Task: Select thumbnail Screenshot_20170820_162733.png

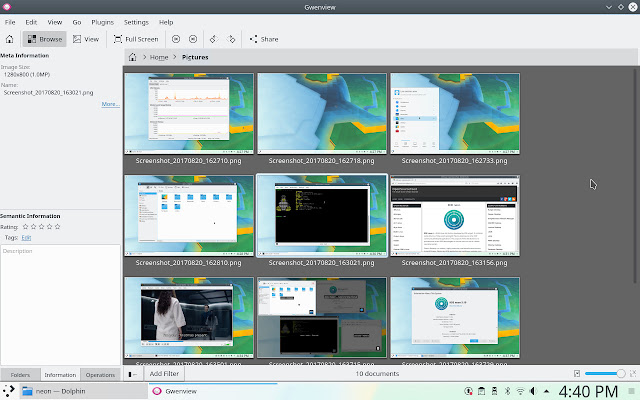Action: coord(455,114)
